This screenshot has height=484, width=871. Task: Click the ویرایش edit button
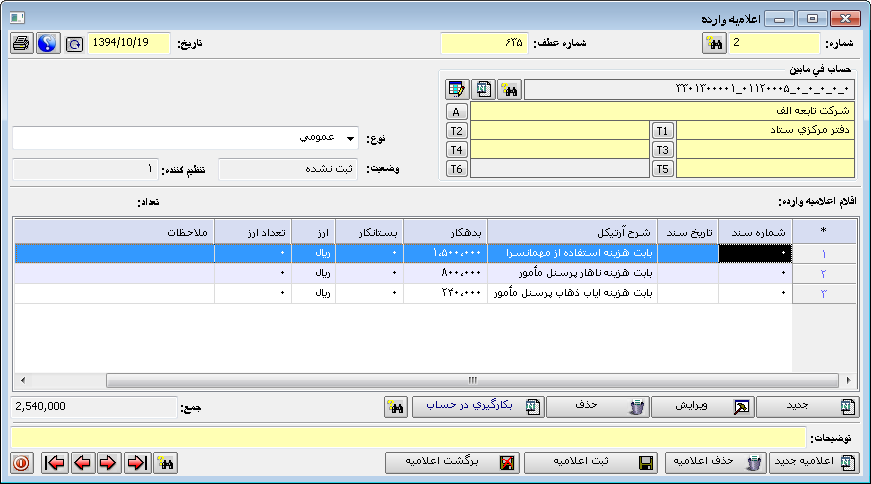(x=701, y=407)
